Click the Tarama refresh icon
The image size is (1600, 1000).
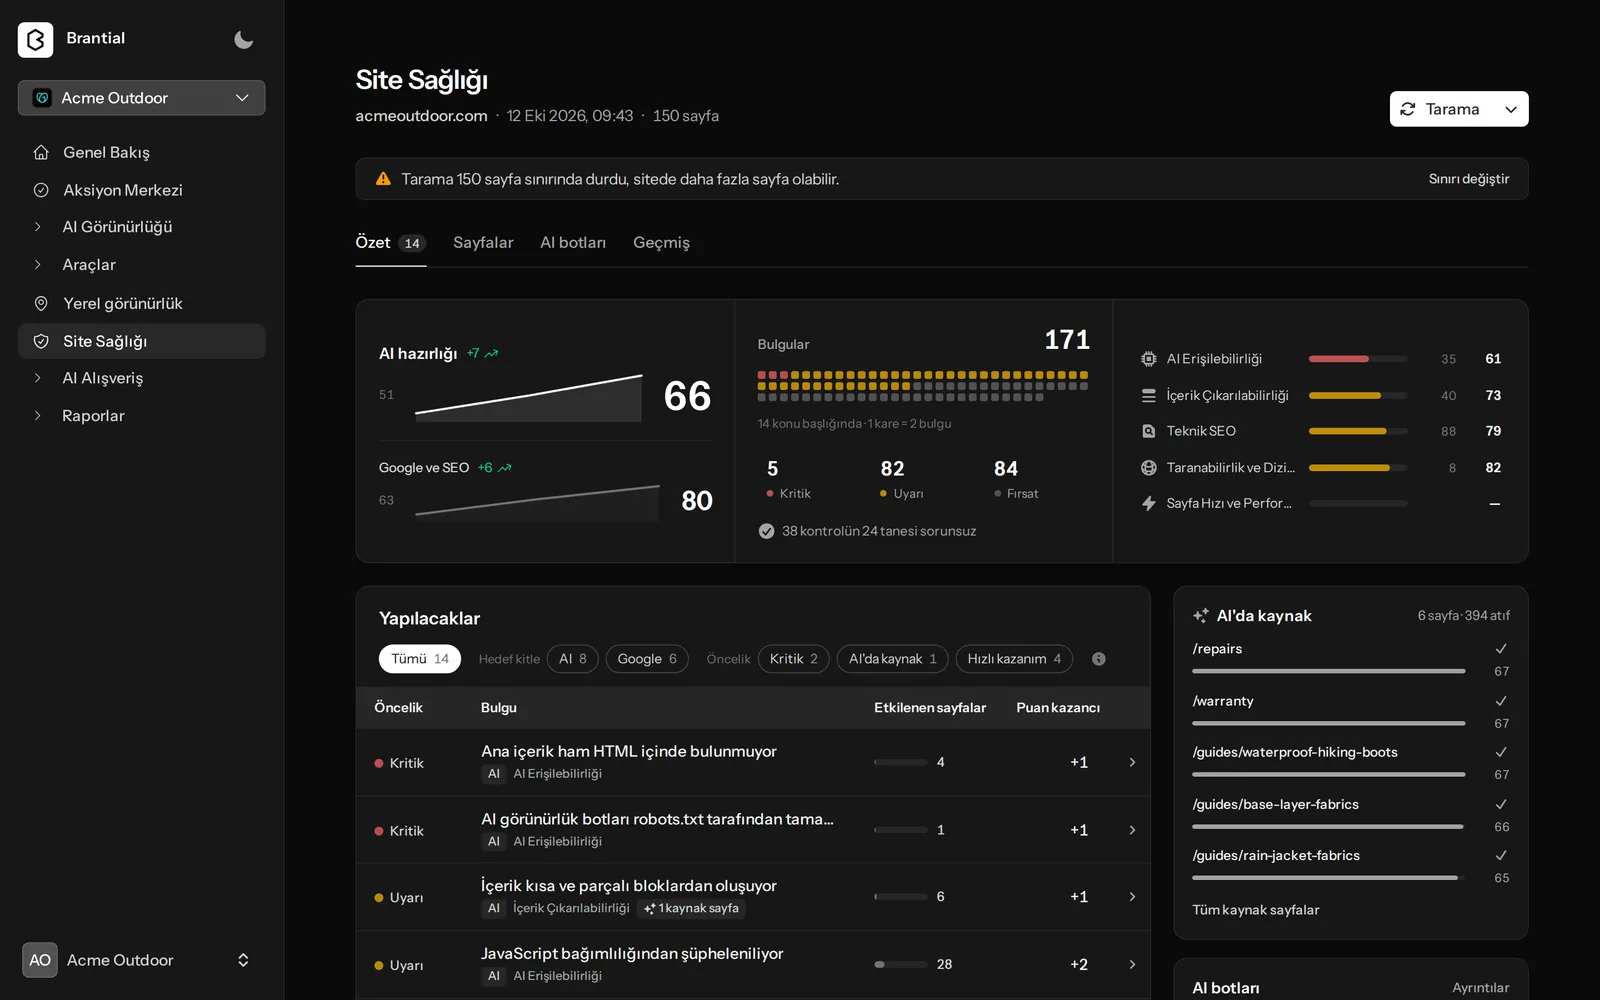point(1408,109)
